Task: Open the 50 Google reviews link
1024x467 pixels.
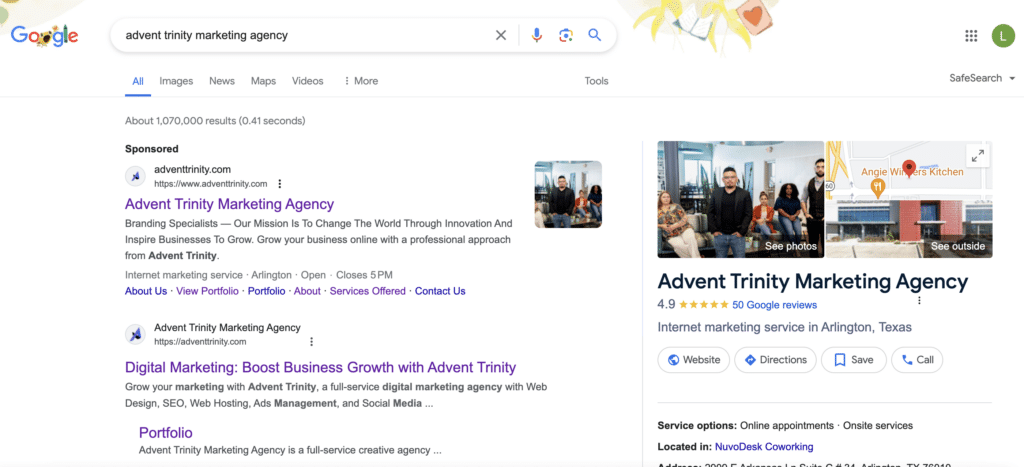Action: point(775,305)
